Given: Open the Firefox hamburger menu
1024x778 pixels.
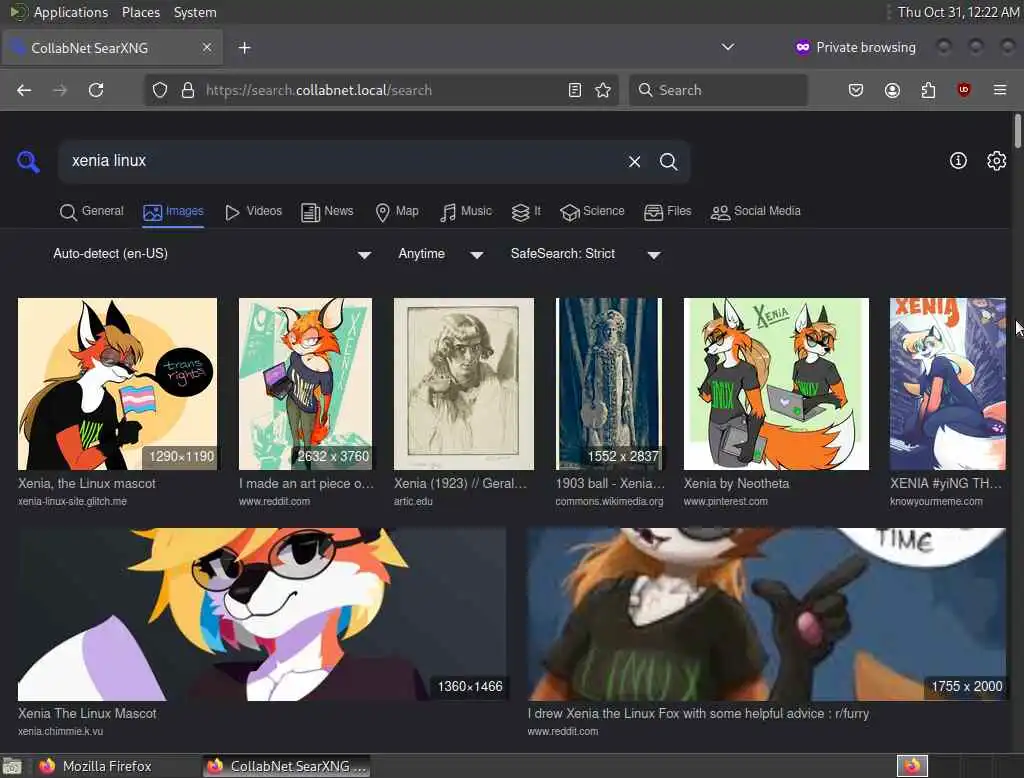Looking at the screenshot, I should 1000,90.
